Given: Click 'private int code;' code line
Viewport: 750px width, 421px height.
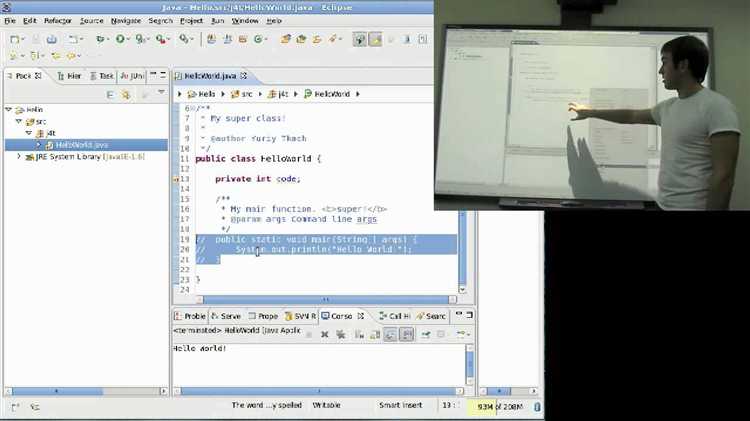Looking at the screenshot, I should point(258,178).
